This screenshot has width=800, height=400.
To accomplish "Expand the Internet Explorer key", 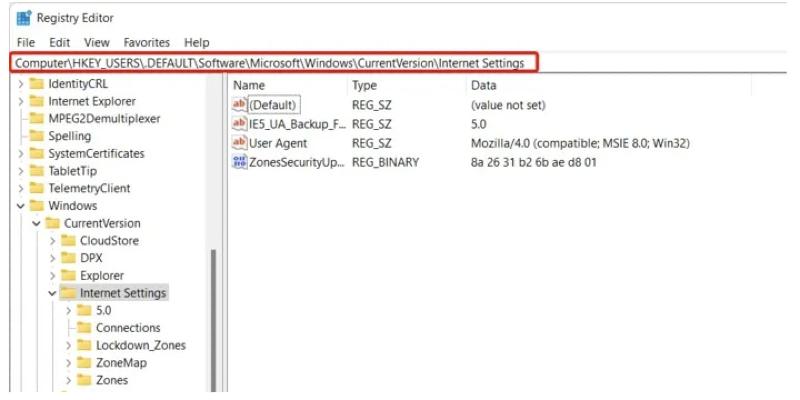I will (21, 102).
